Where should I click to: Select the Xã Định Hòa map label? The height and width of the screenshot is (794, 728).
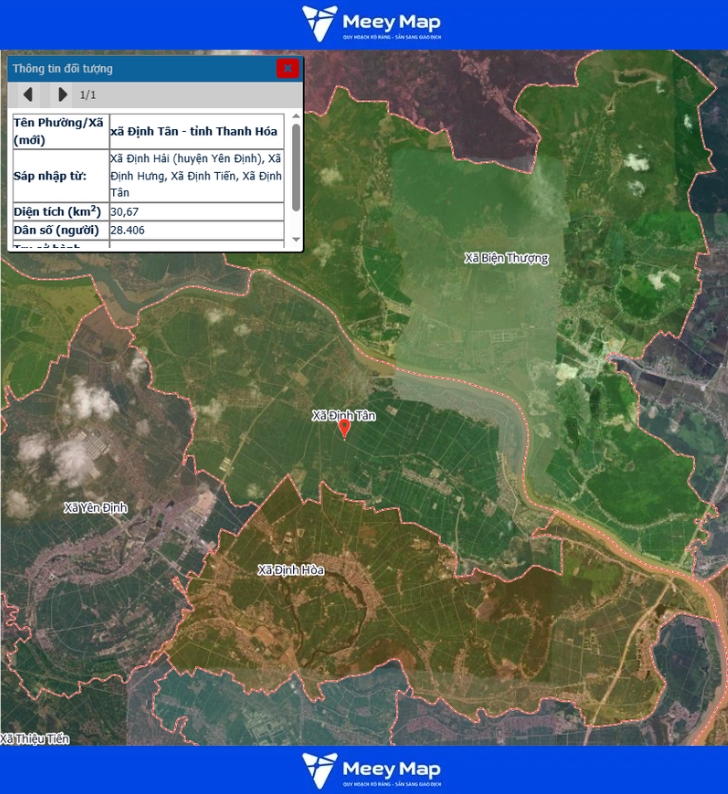pyautogui.click(x=291, y=570)
